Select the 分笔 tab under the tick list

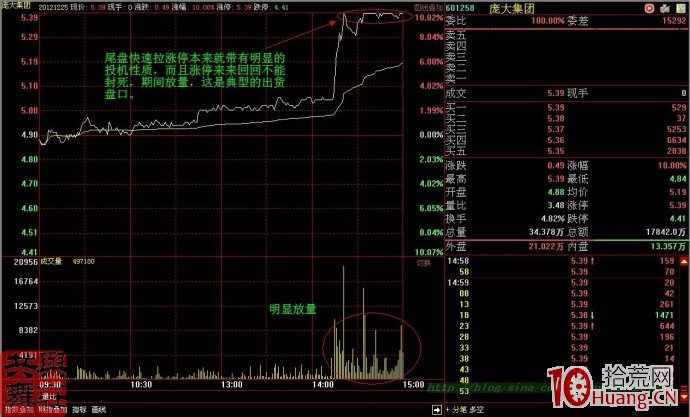[459, 410]
